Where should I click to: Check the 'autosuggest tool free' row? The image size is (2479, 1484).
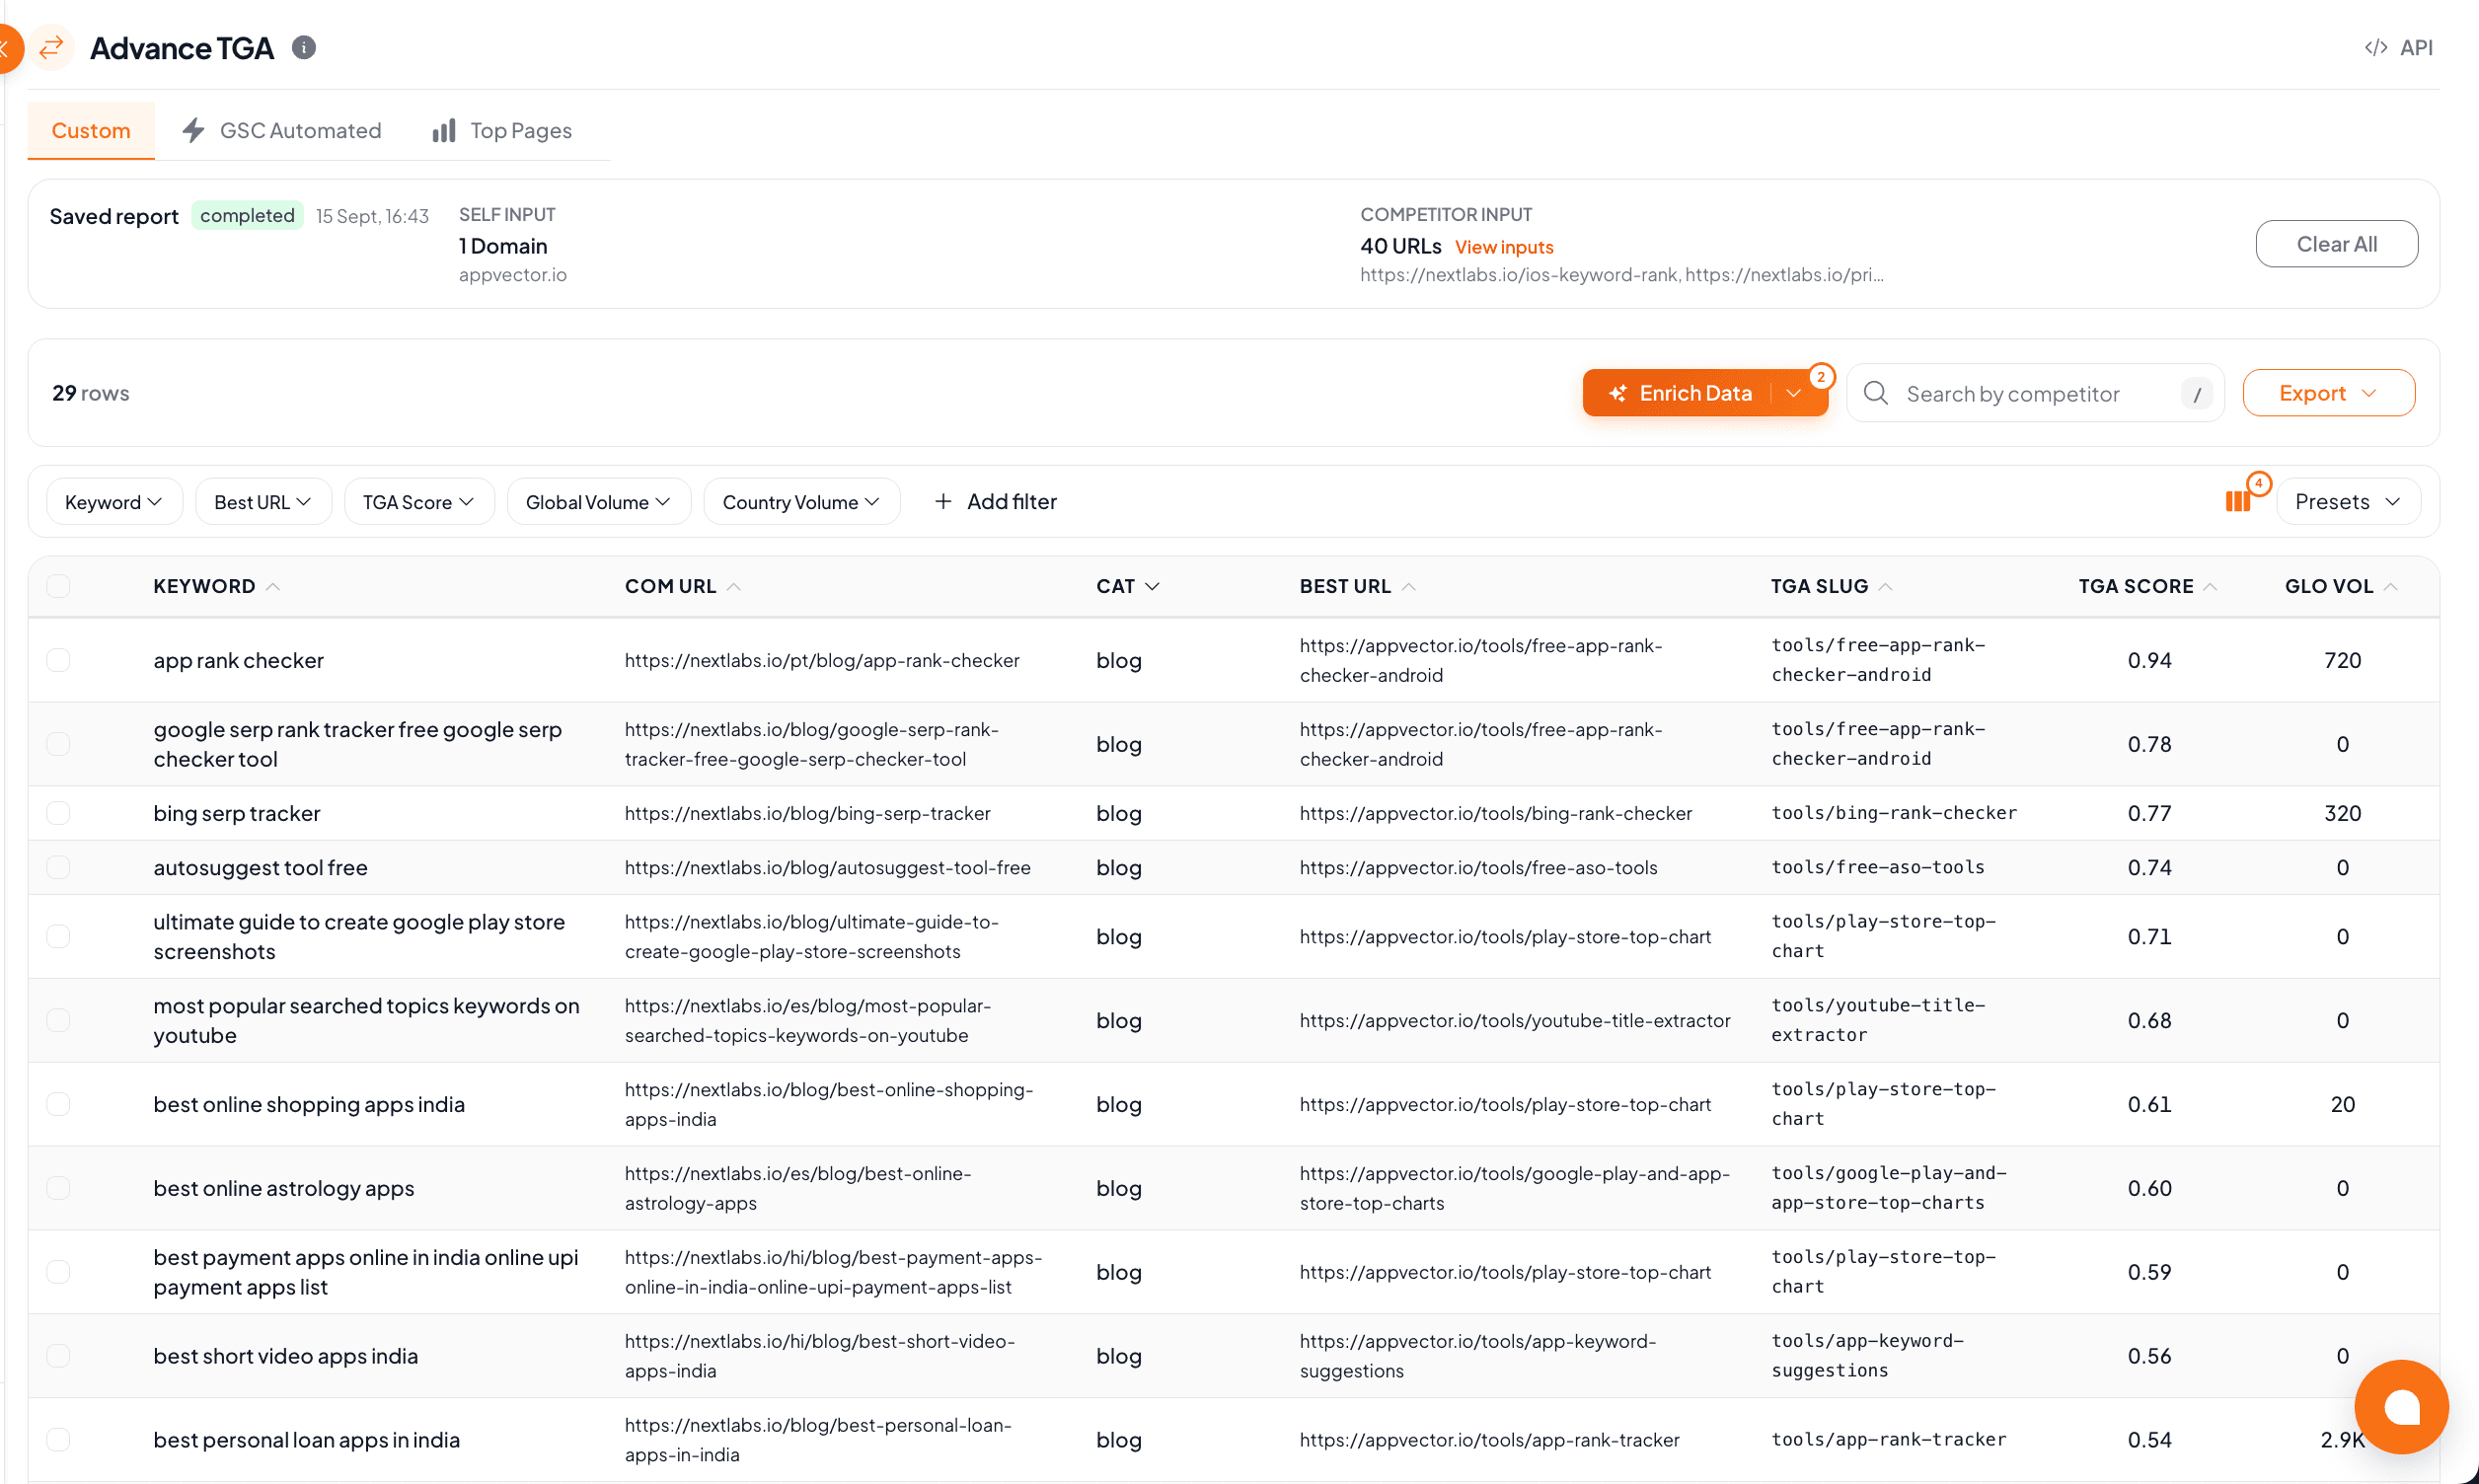58,867
